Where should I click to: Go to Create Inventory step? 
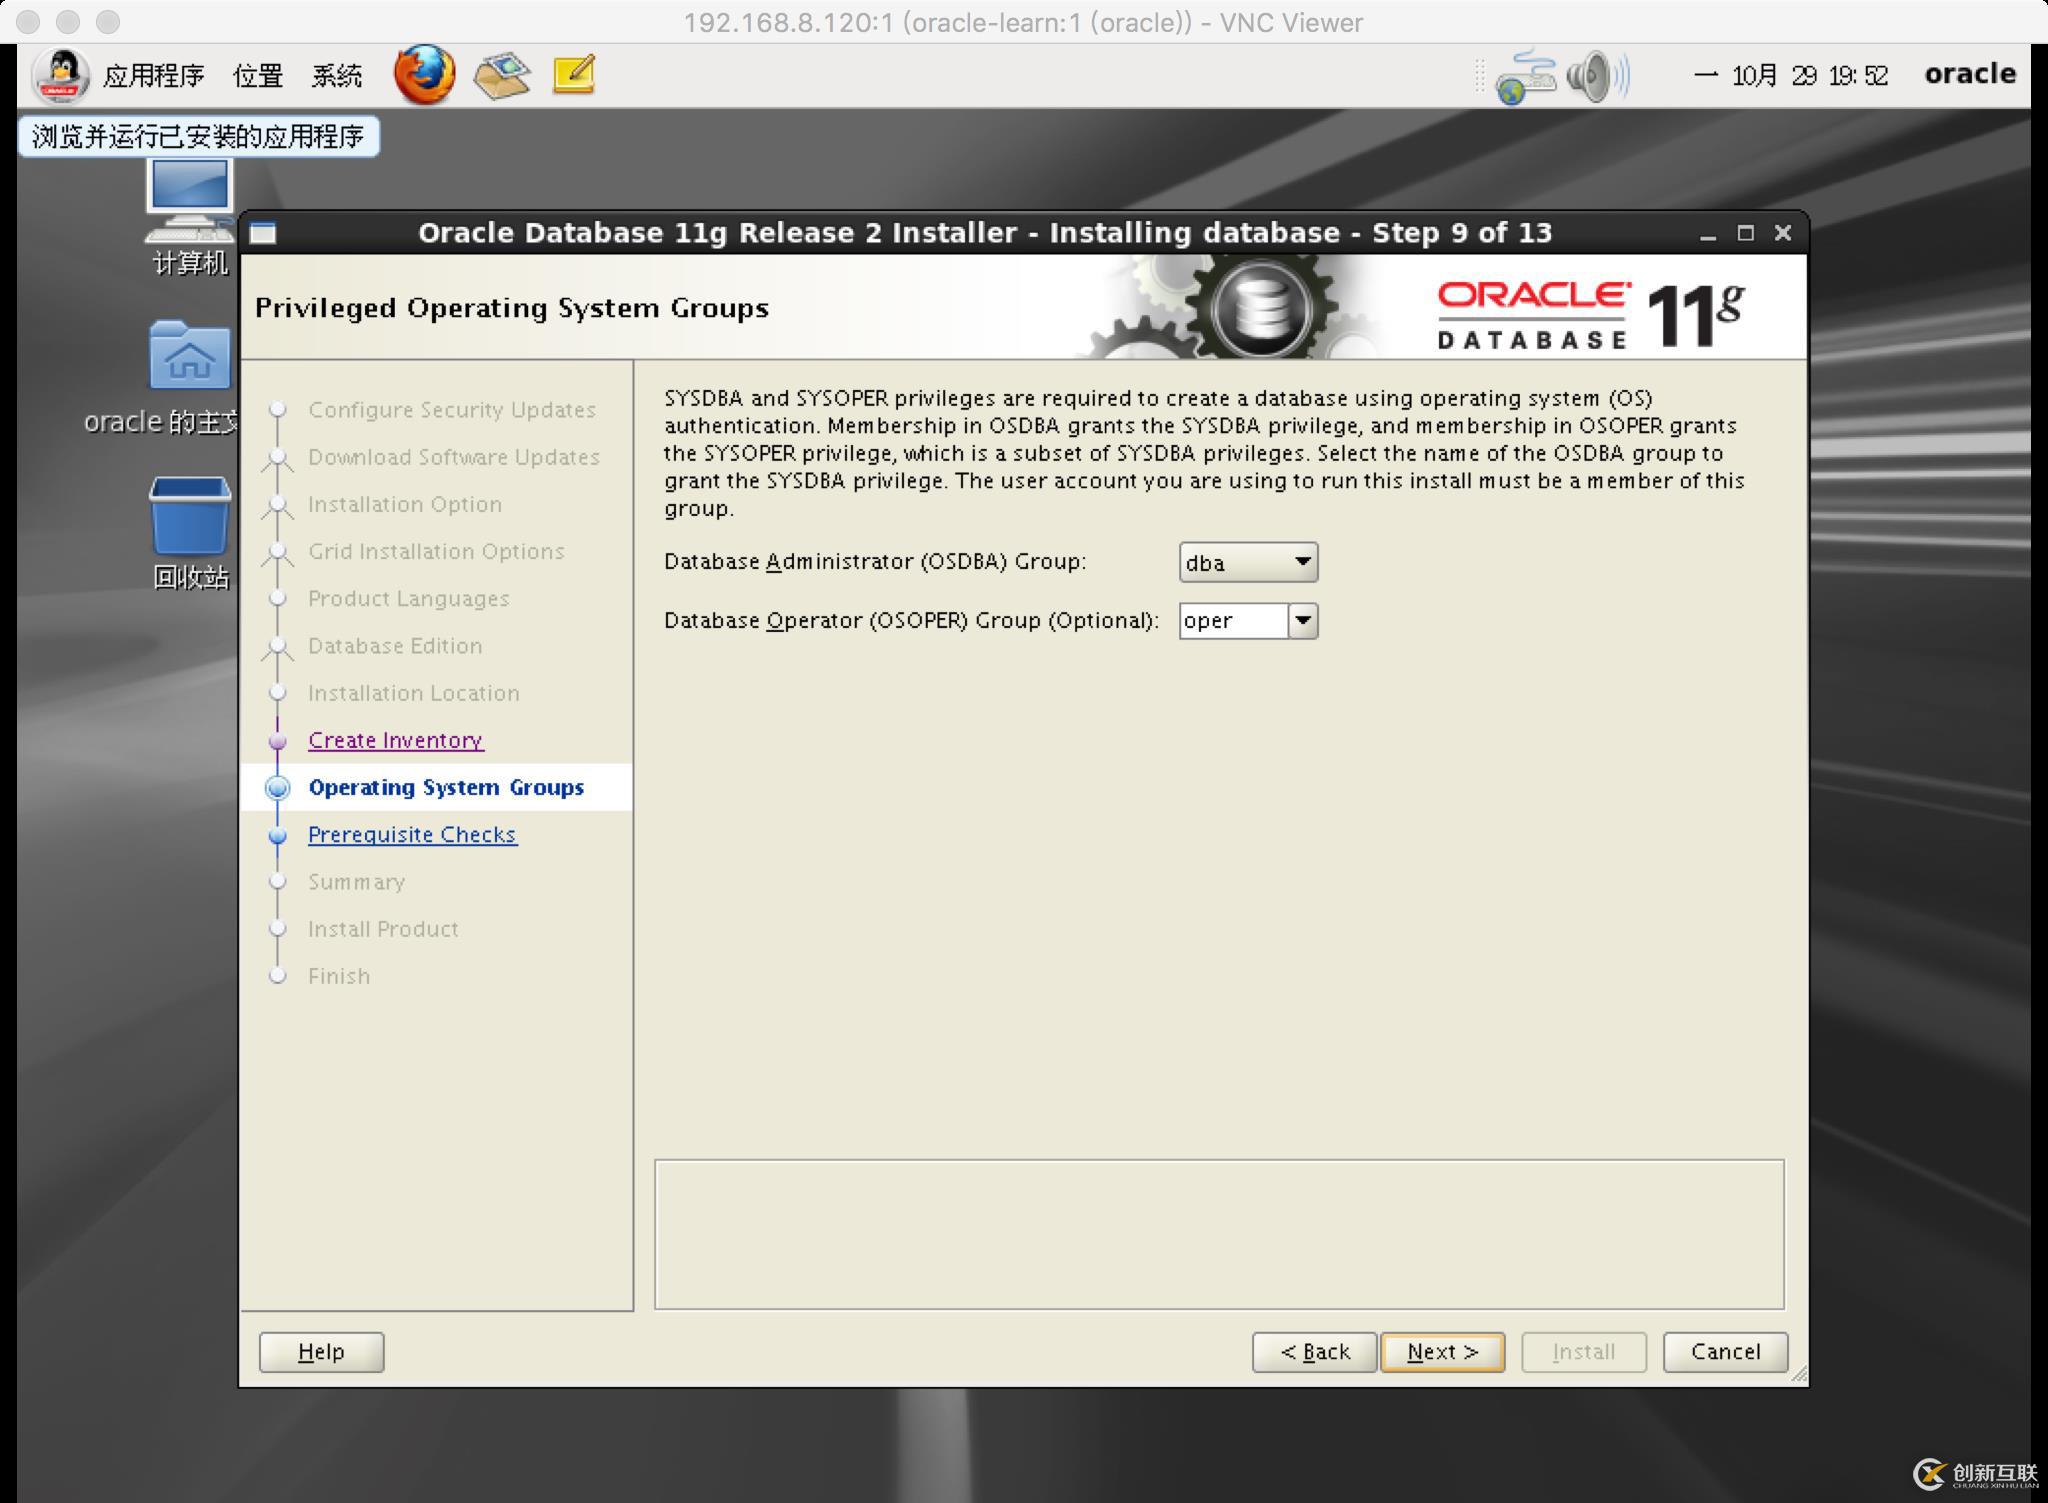tap(396, 740)
